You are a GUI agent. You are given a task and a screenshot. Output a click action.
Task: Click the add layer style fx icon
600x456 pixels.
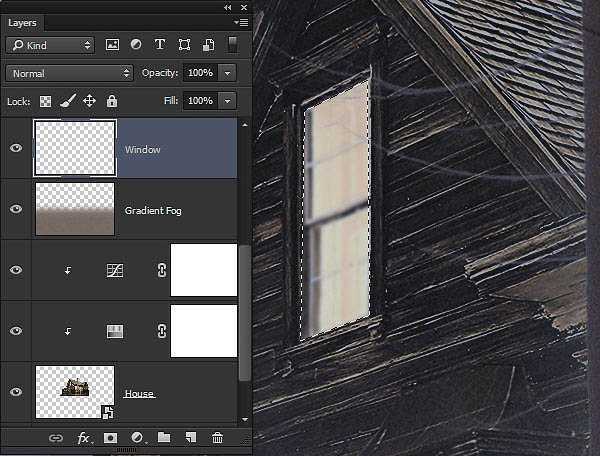tap(84, 437)
